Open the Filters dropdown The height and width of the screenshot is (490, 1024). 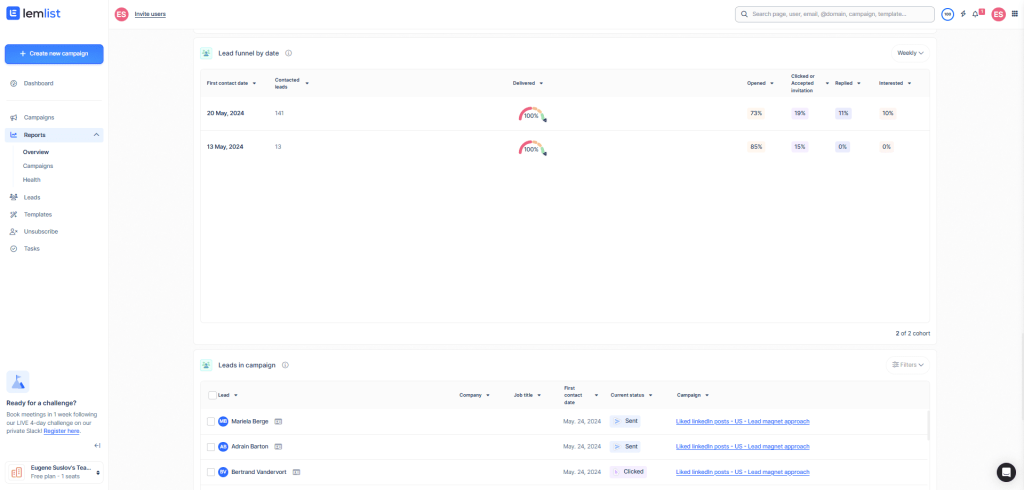[x=907, y=365]
